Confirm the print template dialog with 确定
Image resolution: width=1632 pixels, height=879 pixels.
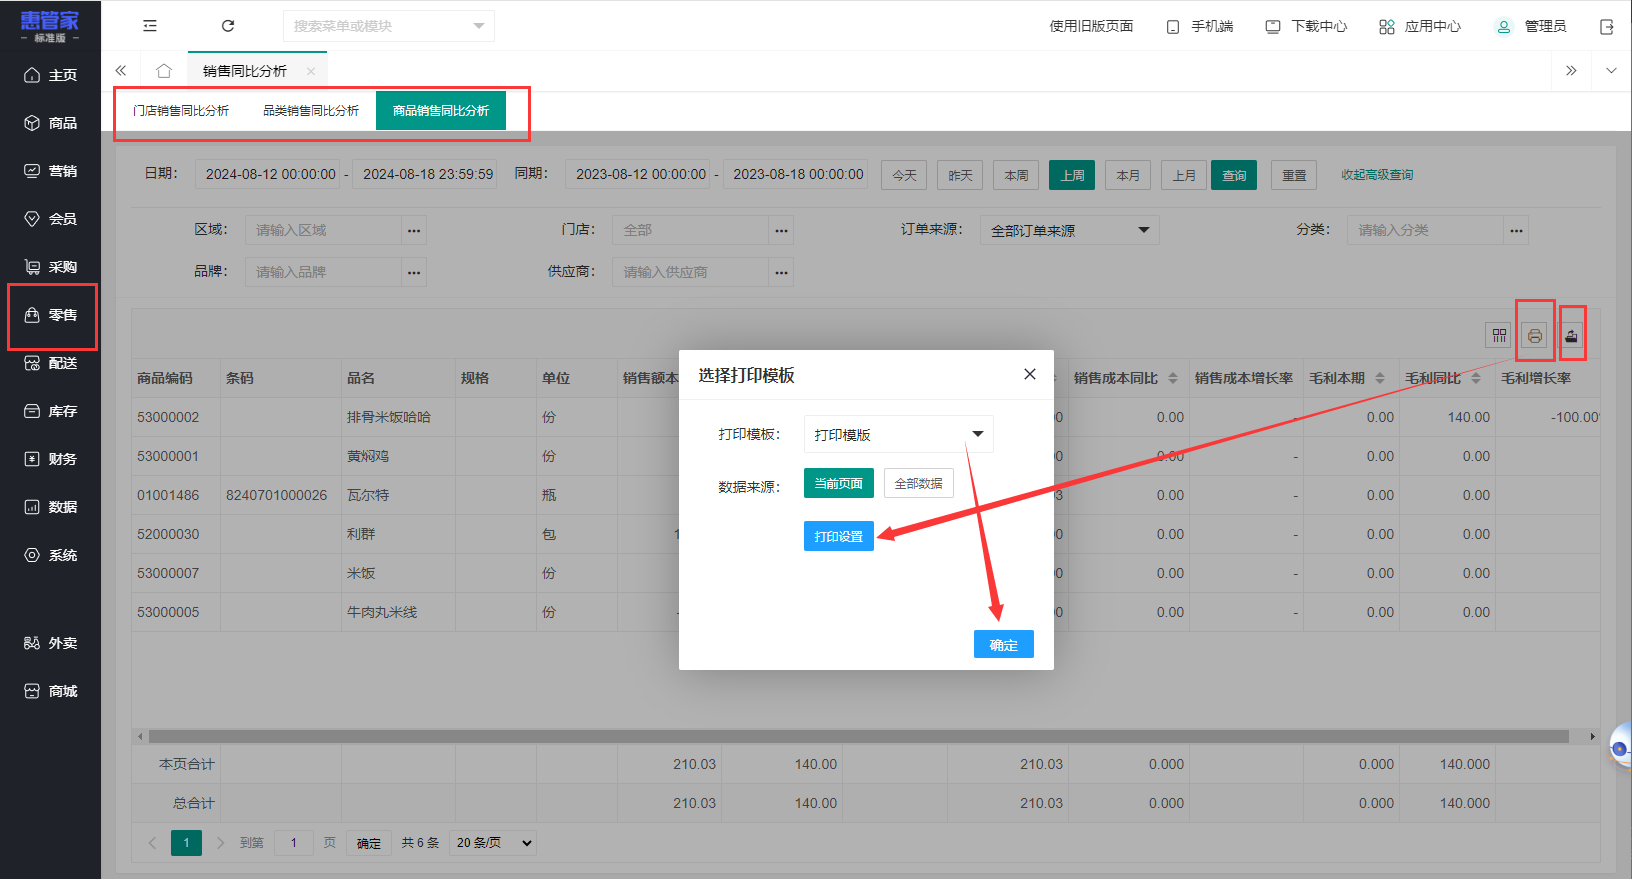pos(1004,644)
